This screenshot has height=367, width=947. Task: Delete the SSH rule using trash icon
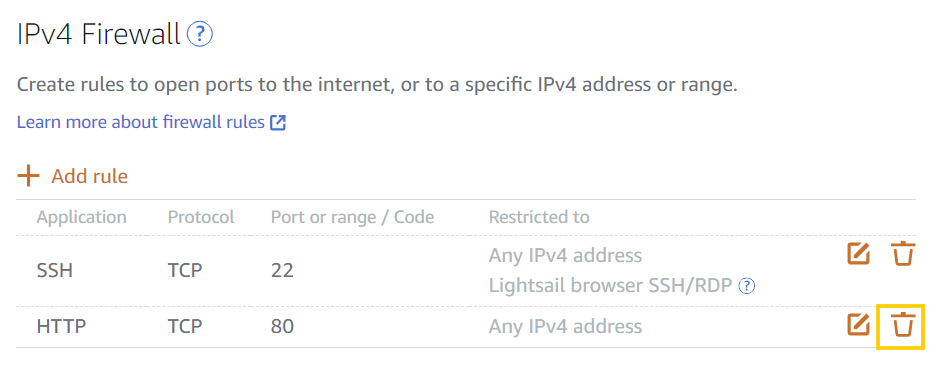point(904,254)
